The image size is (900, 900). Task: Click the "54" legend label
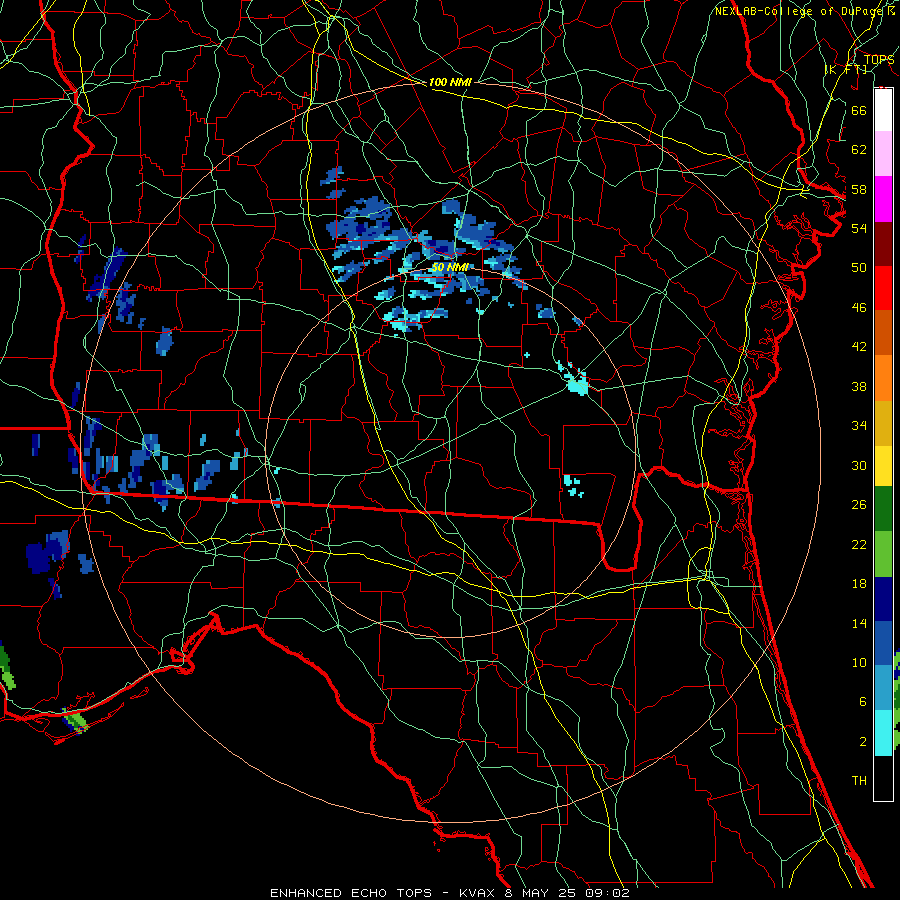coord(859,228)
